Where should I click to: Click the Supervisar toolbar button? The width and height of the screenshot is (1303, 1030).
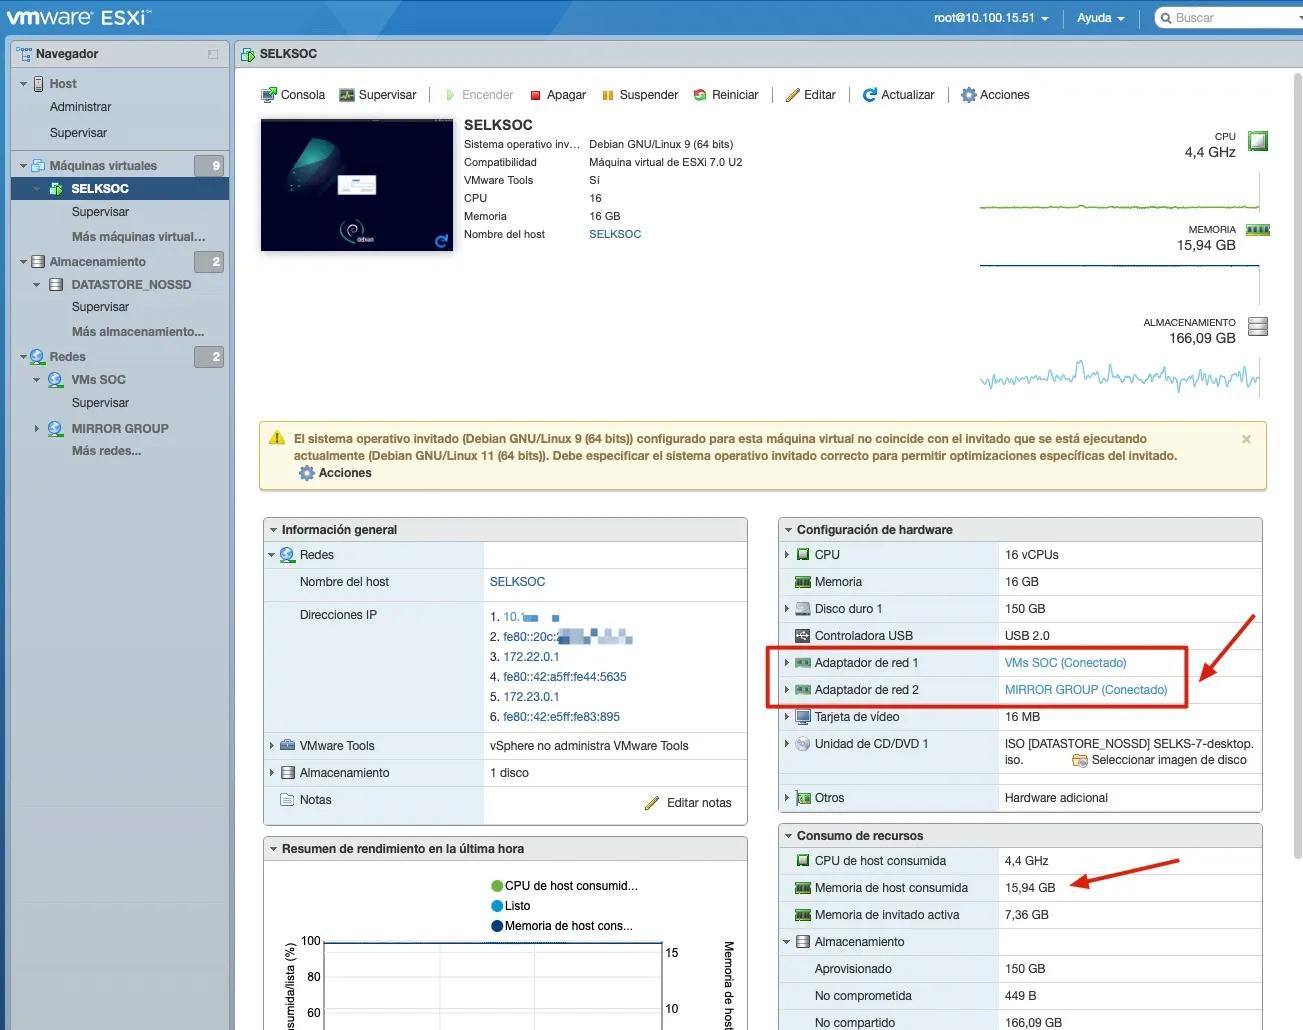pos(378,95)
